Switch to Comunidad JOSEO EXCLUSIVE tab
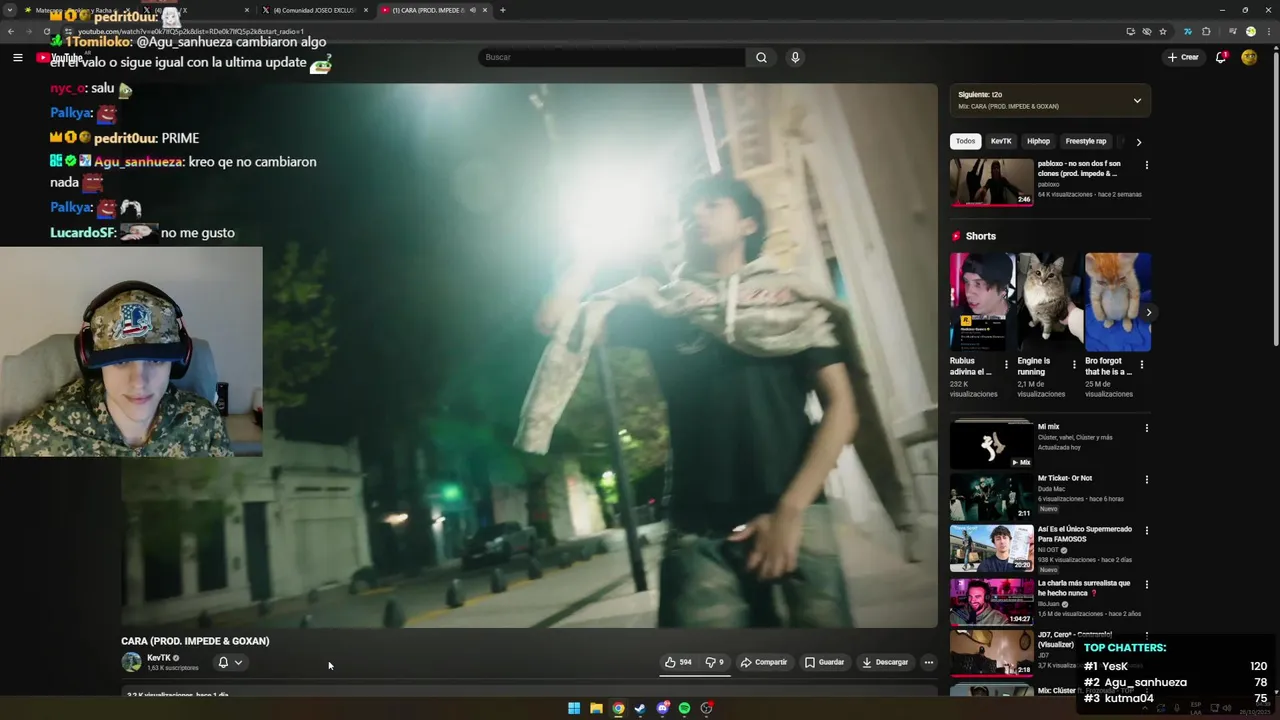 click(315, 10)
